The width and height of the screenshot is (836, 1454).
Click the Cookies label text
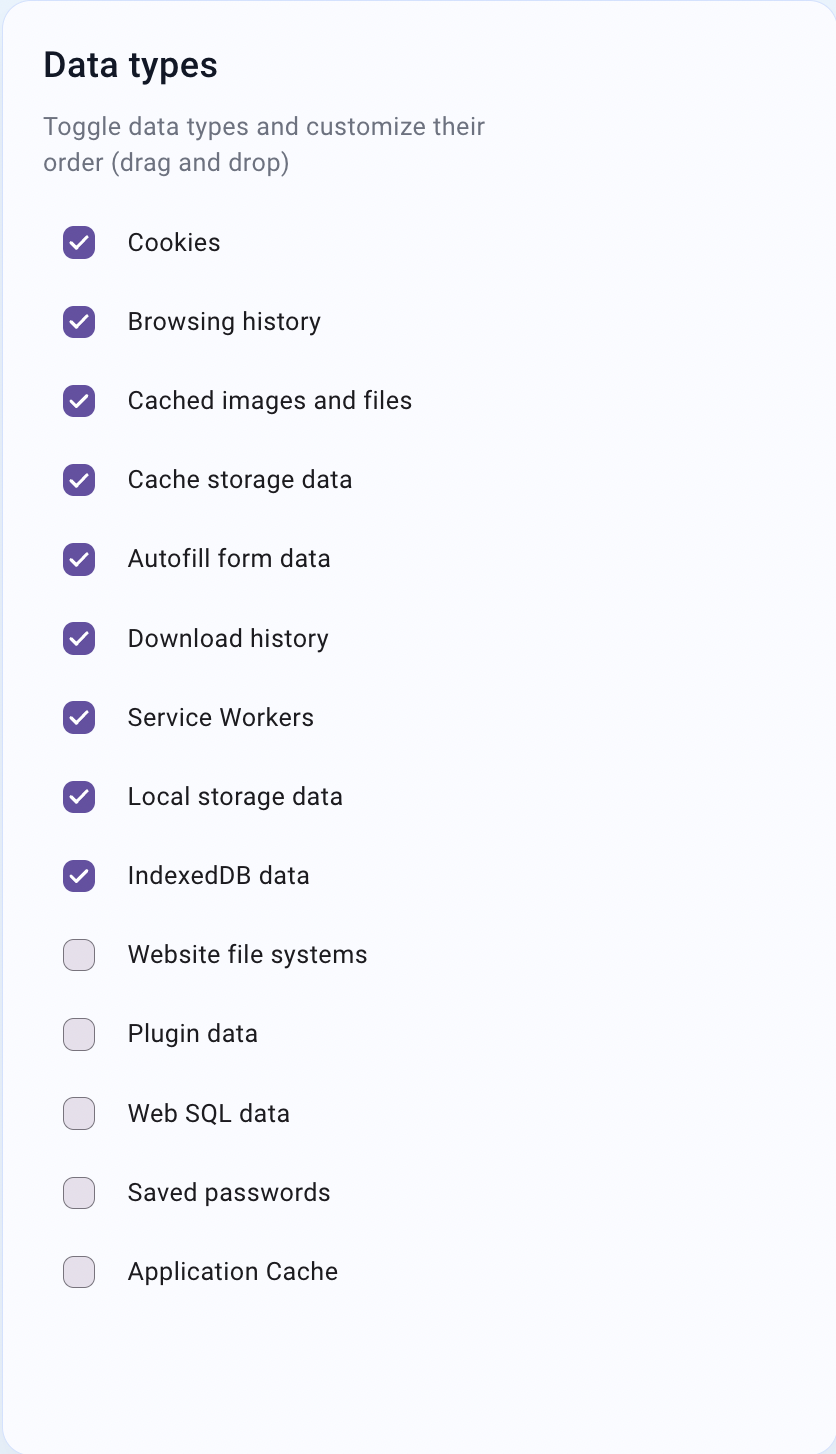click(174, 242)
